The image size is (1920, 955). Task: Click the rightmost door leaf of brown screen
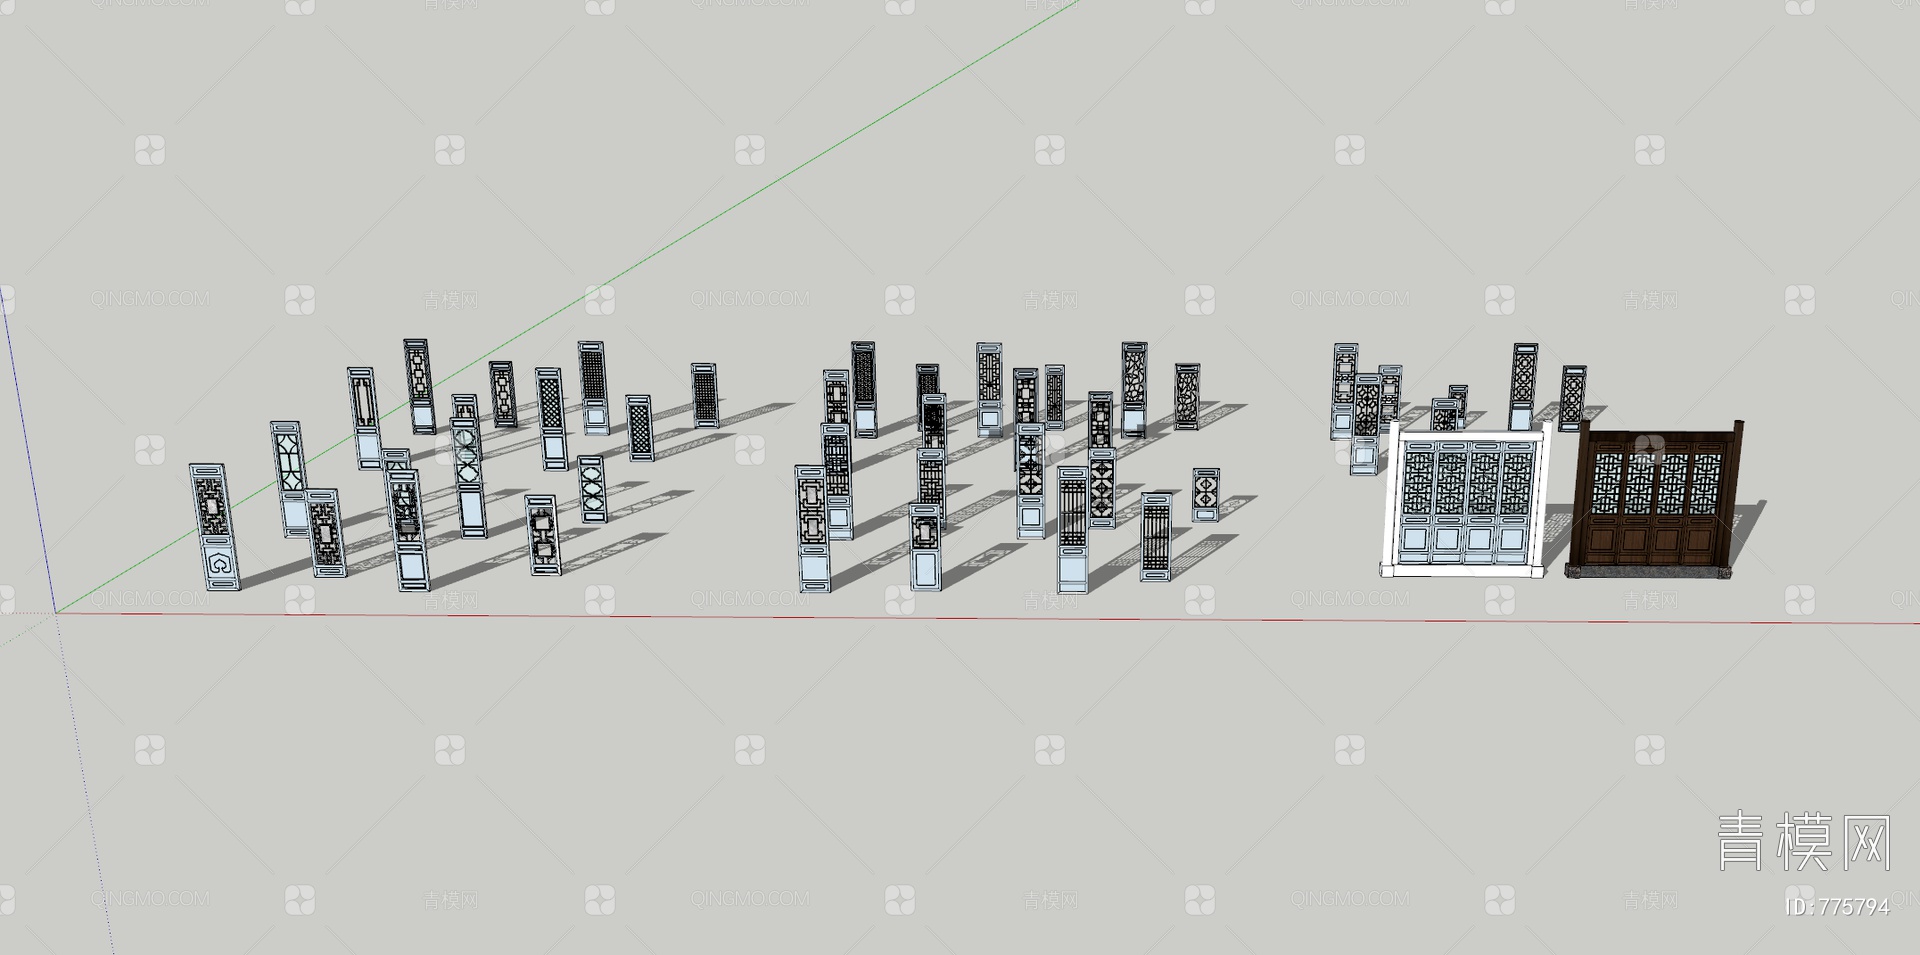tap(1704, 505)
